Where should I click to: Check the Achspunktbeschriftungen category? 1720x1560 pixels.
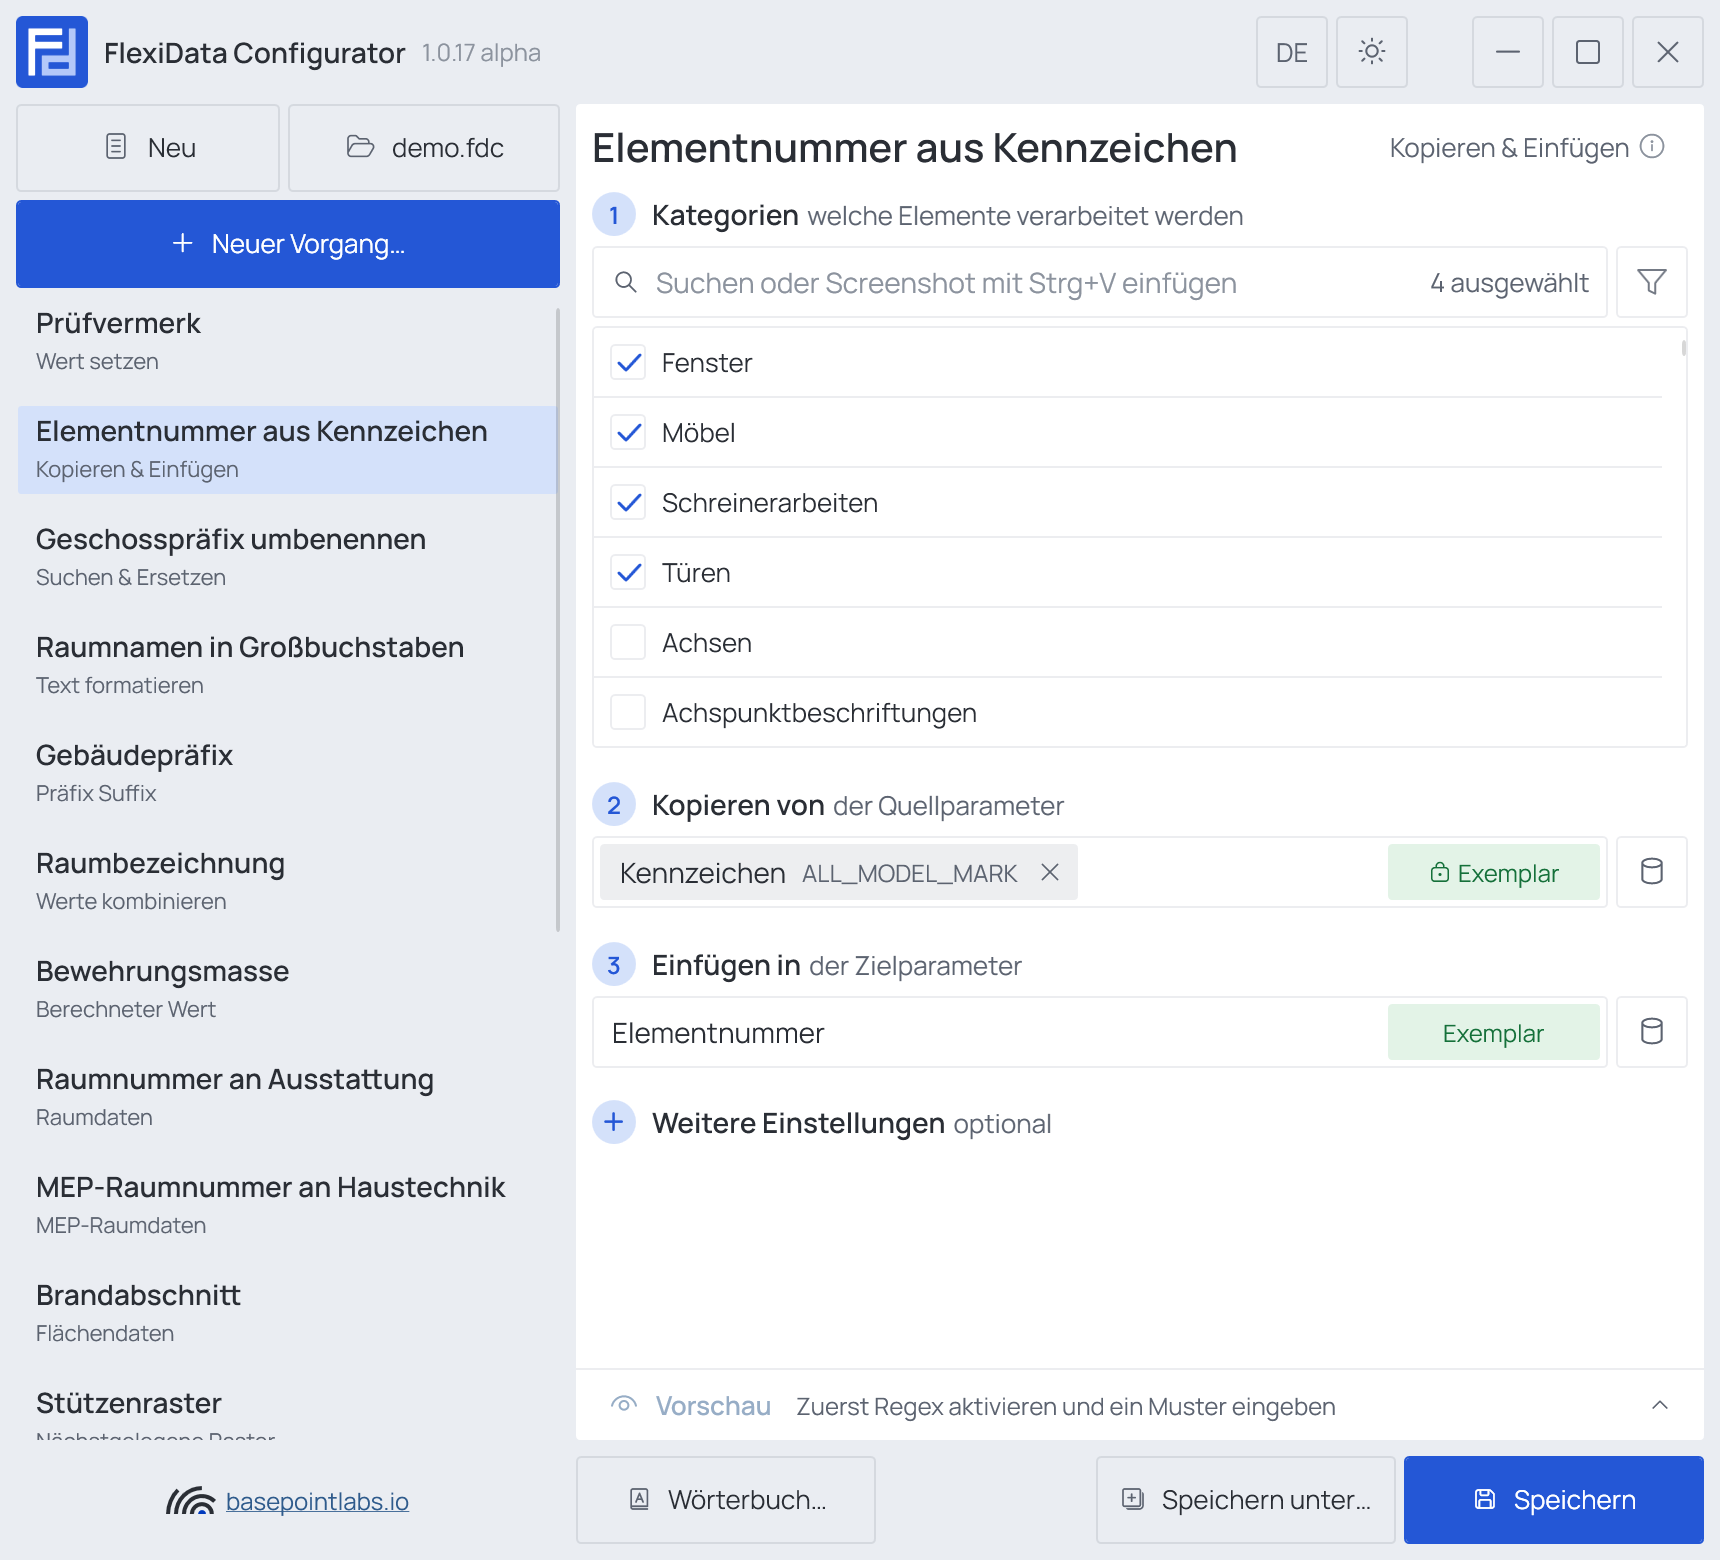click(x=628, y=712)
